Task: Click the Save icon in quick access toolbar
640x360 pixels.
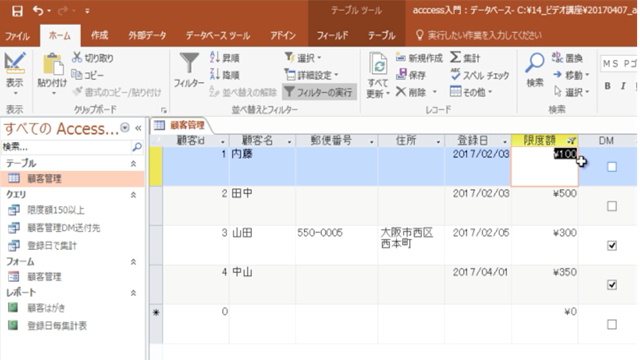Action: [17, 11]
